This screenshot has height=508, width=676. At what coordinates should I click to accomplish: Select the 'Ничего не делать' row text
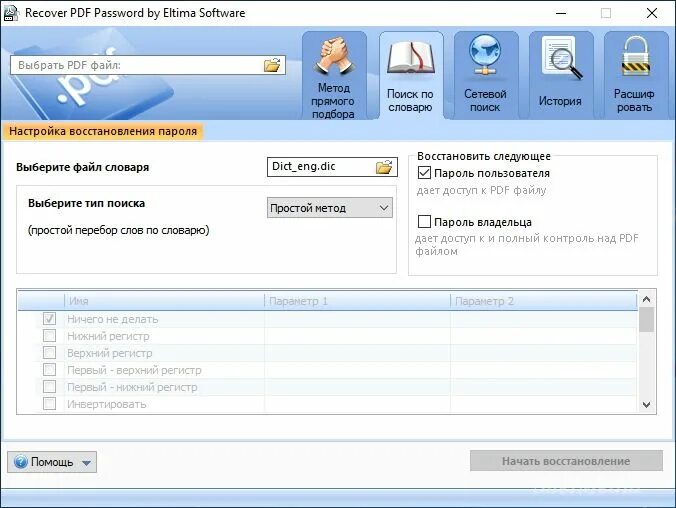point(113,319)
